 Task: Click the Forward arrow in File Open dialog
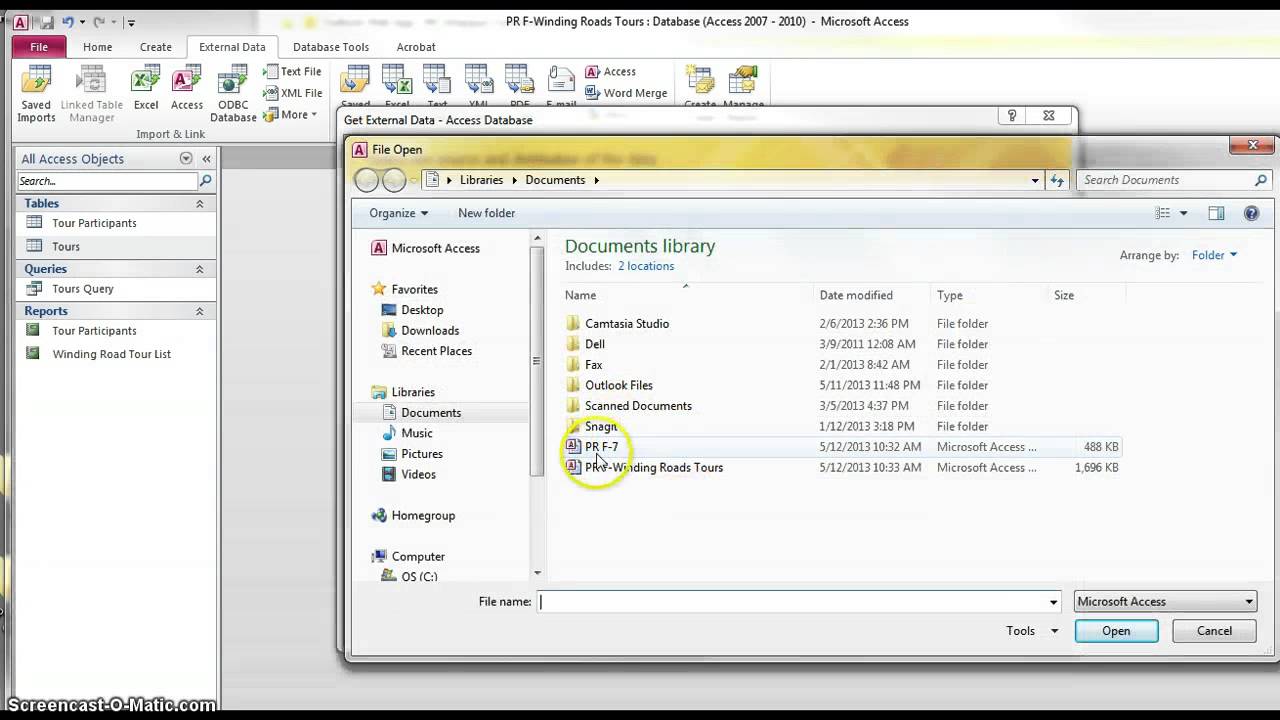tap(394, 180)
